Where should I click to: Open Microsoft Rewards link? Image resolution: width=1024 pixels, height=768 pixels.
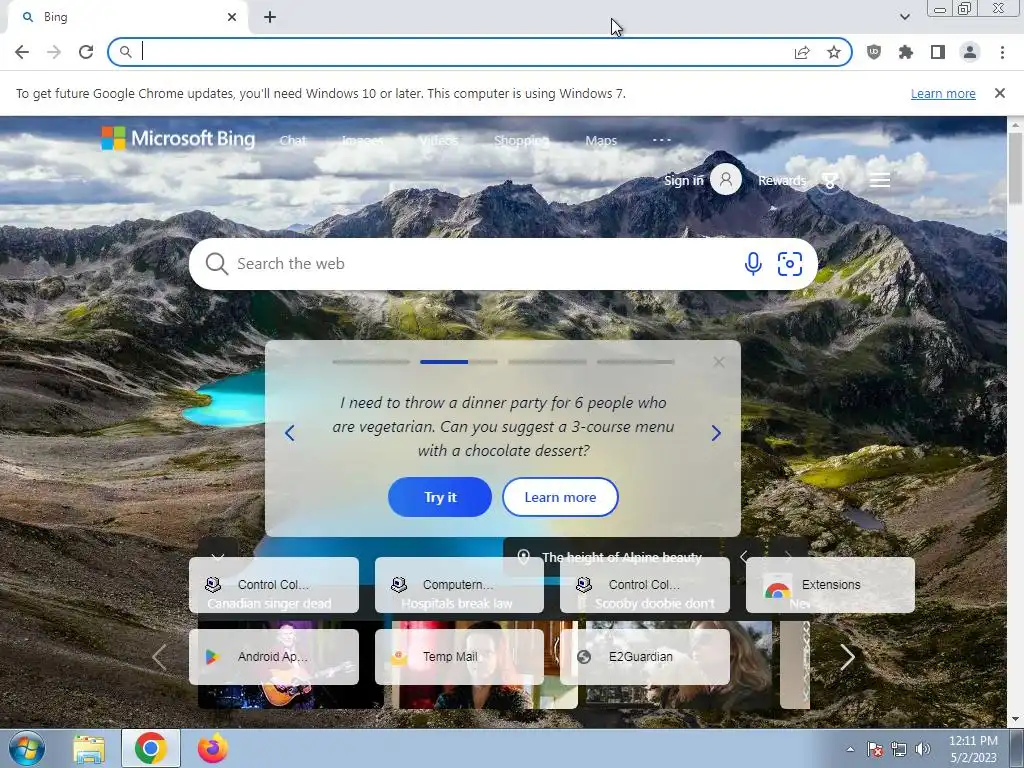(782, 180)
